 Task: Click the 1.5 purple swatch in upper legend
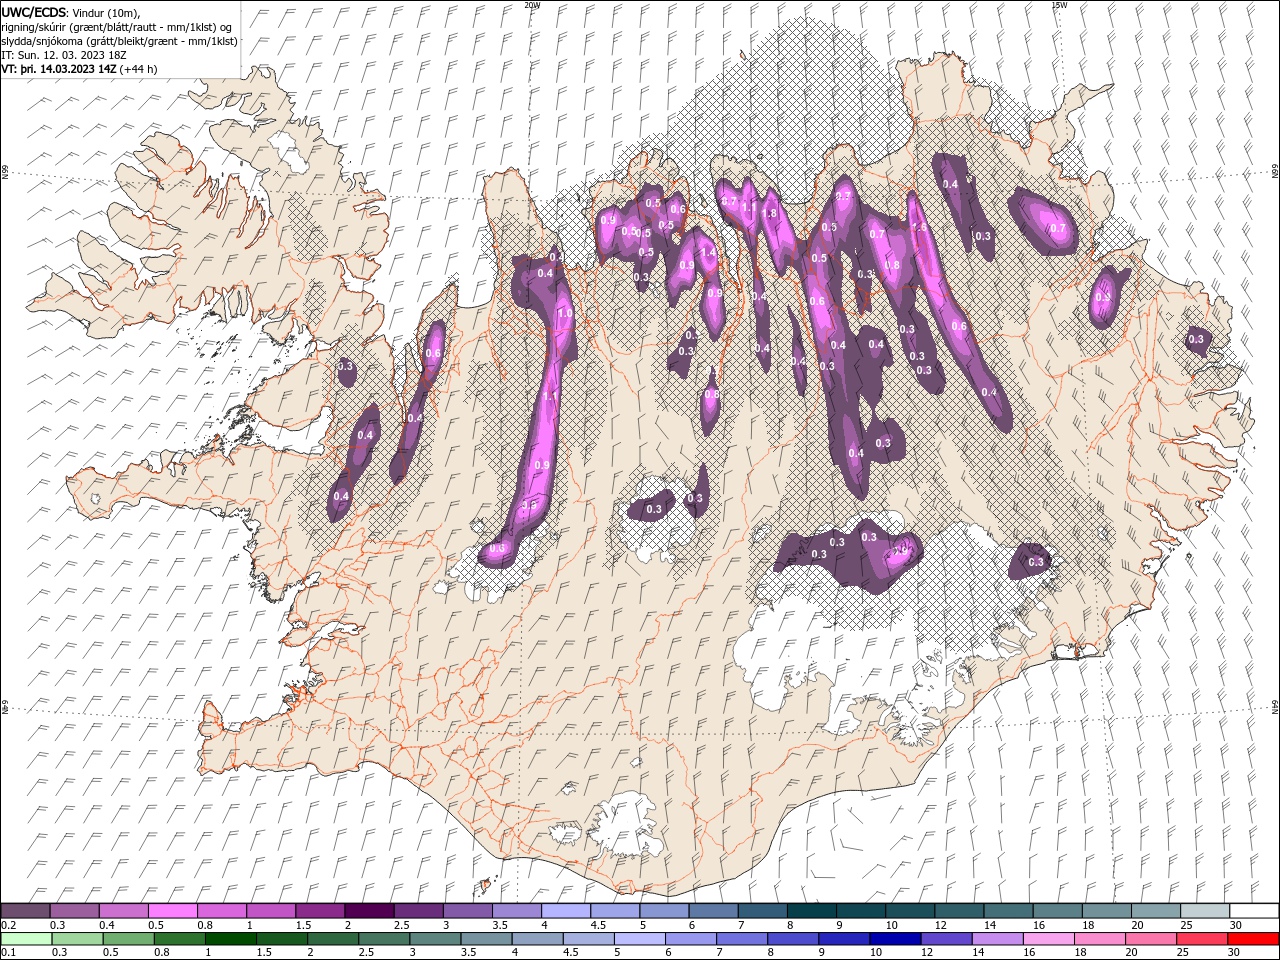(x=320, y=911)
